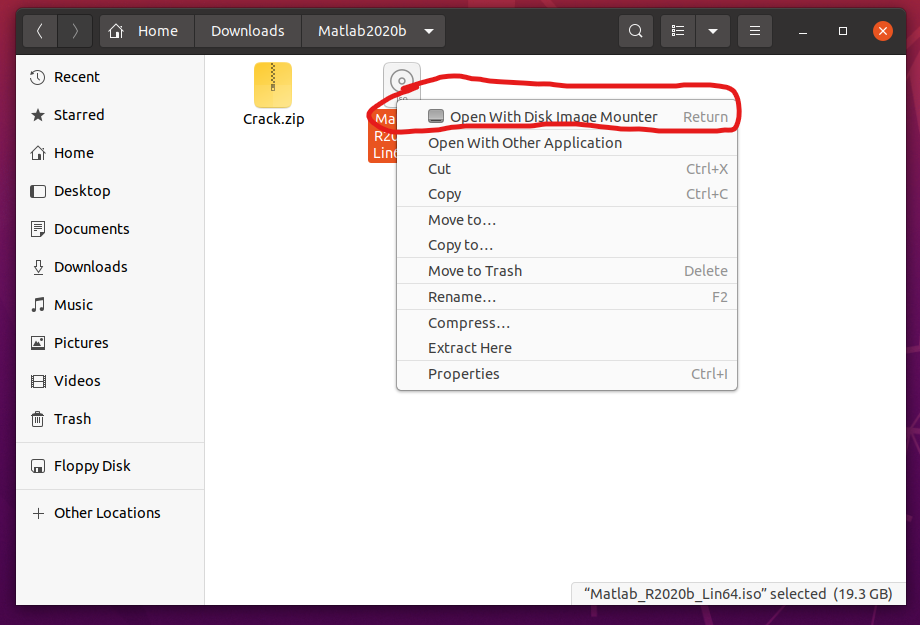This screenshot has height=625, width=920.
Task: Open the Matlab2020b path bar dropdown
Action: (429, 31)
